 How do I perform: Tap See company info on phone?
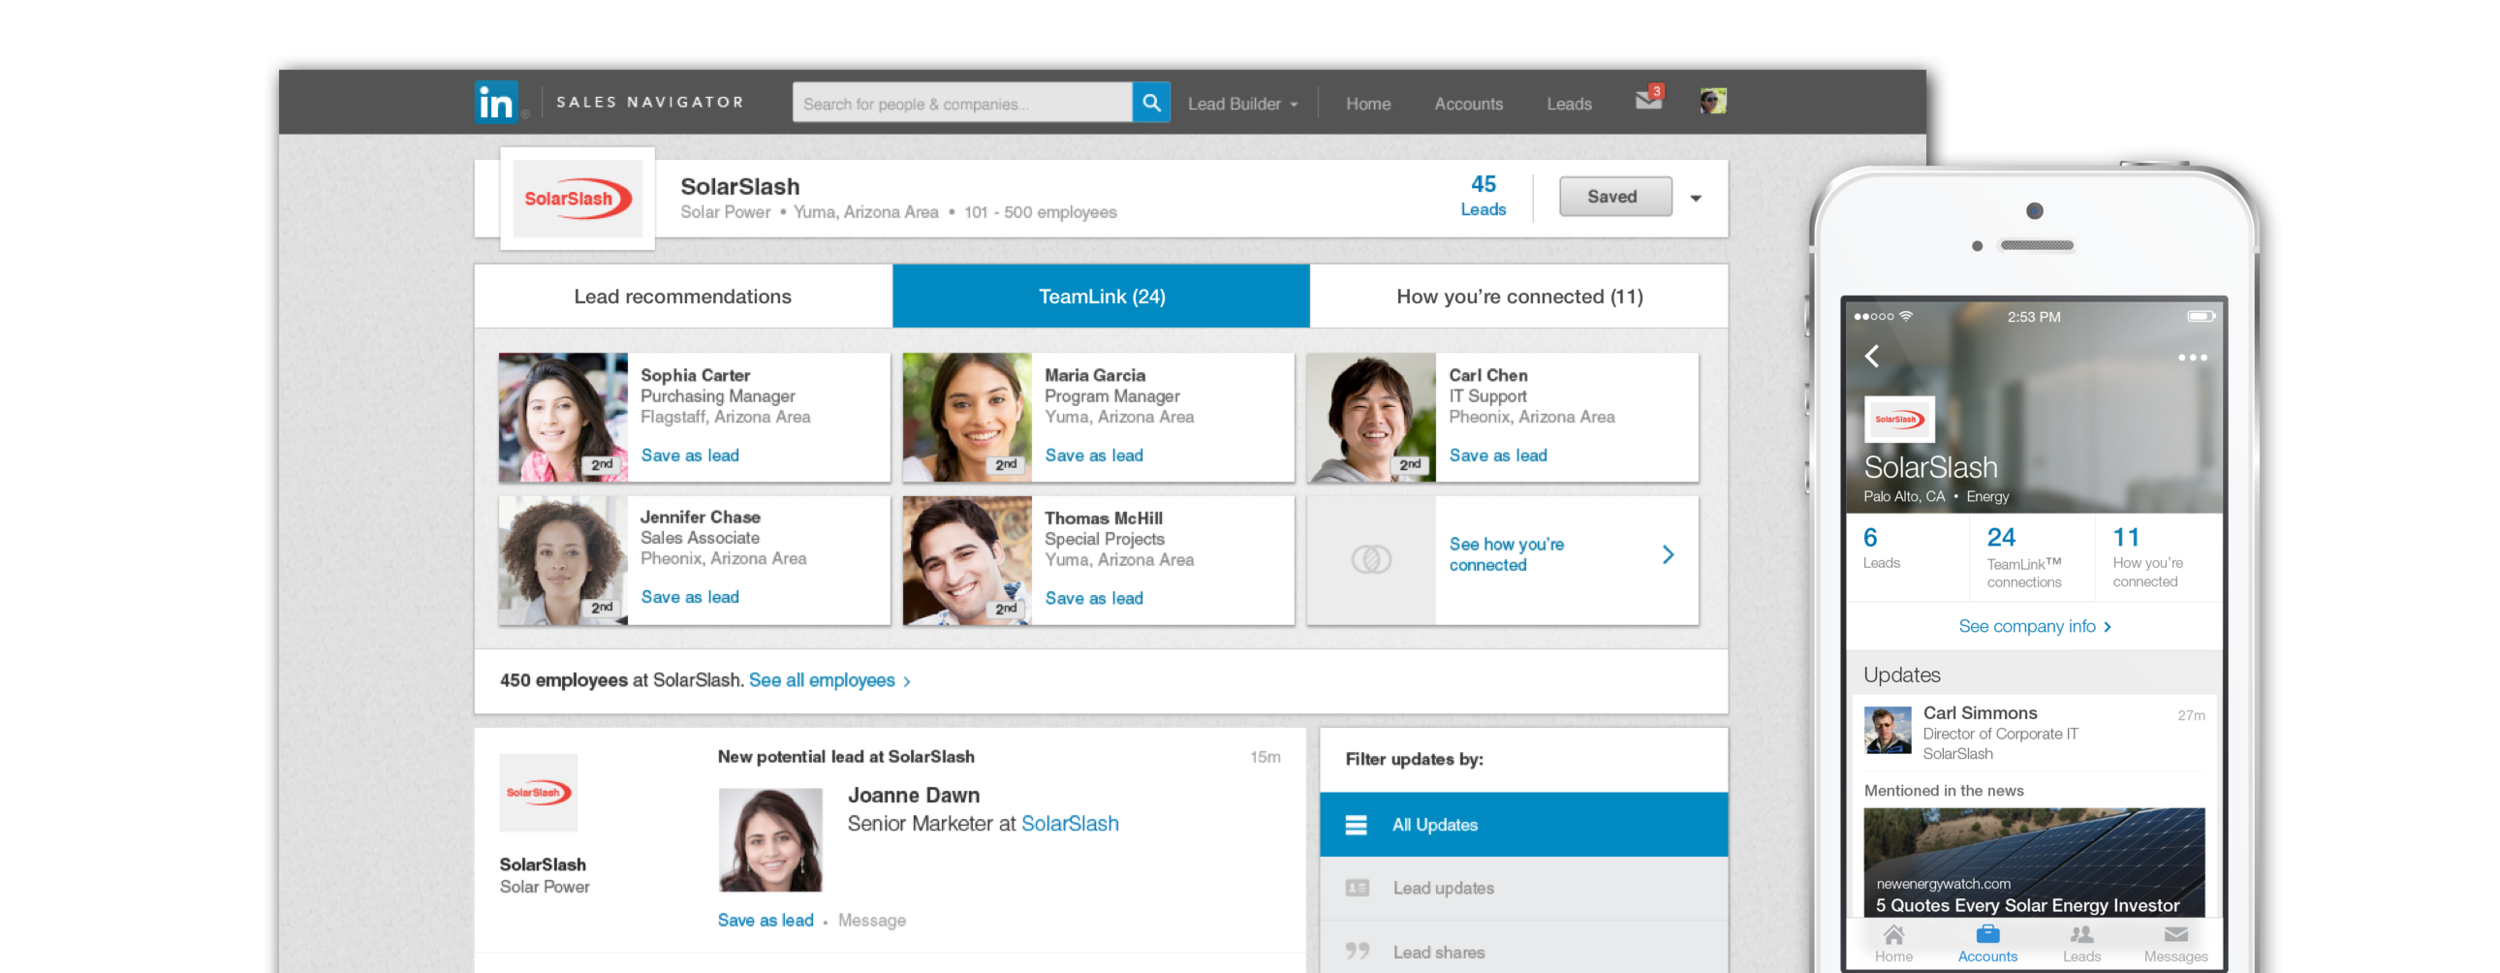tap(2034, 626)
